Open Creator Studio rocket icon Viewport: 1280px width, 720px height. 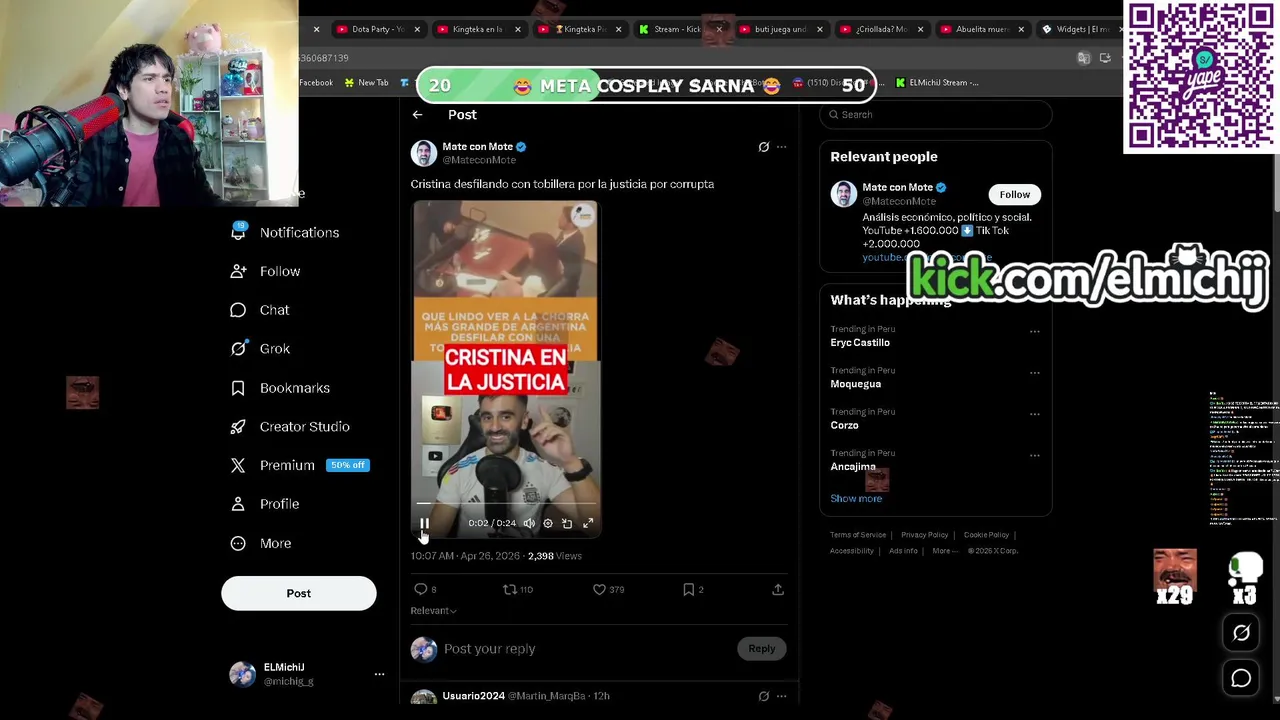point(238,427)
